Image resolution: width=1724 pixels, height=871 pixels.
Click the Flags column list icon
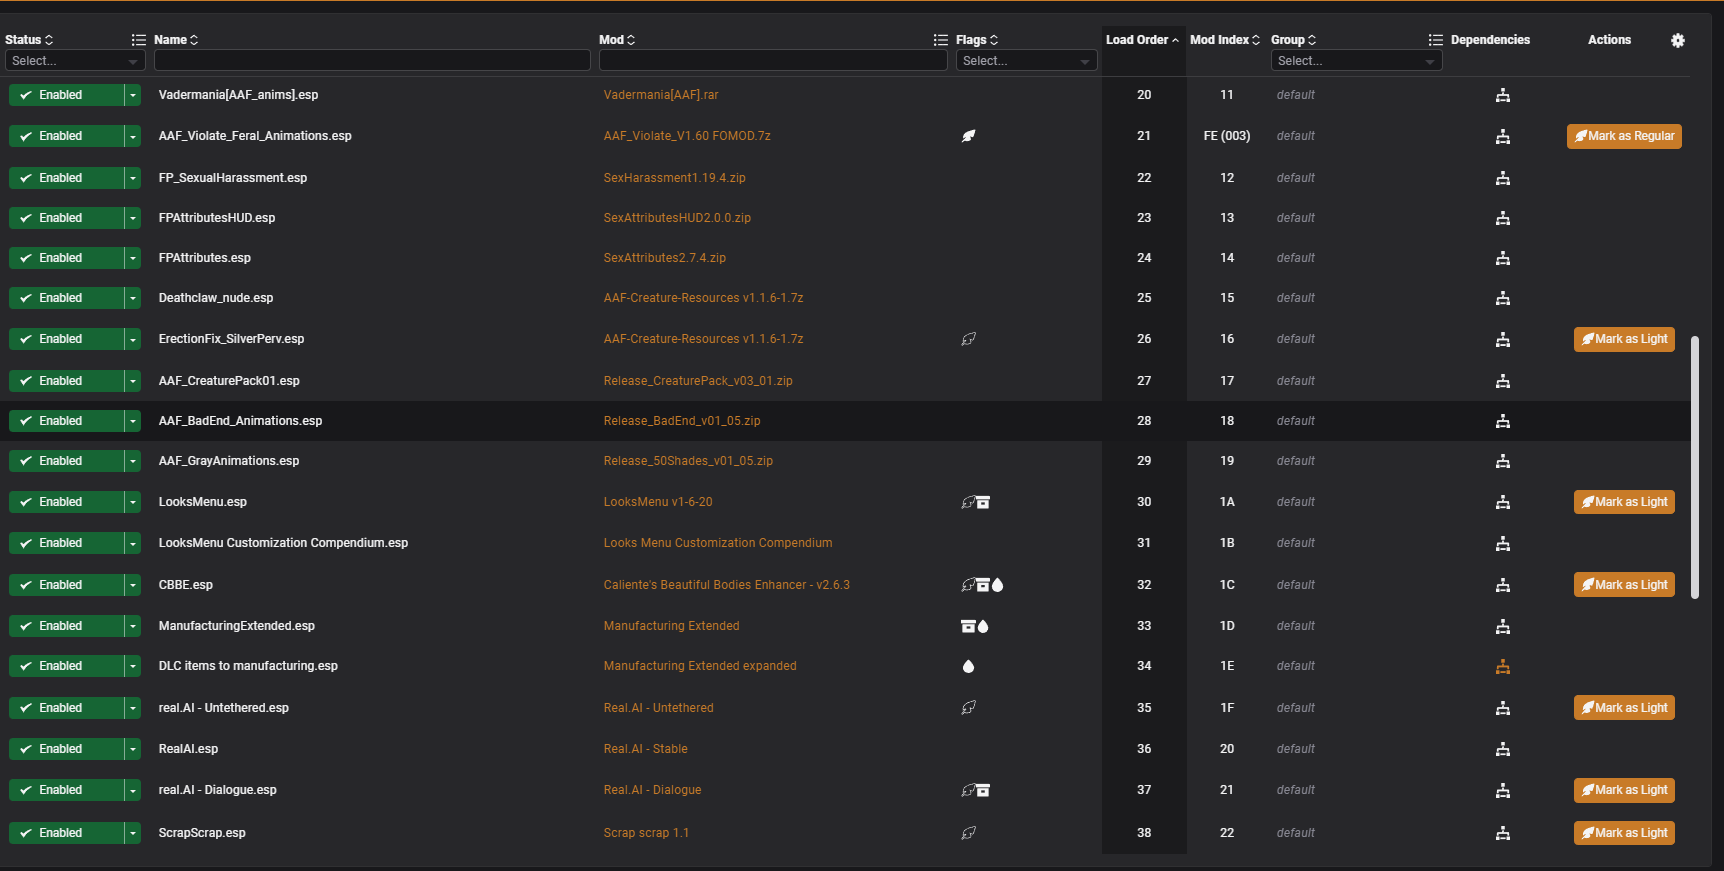coord(940,40)
